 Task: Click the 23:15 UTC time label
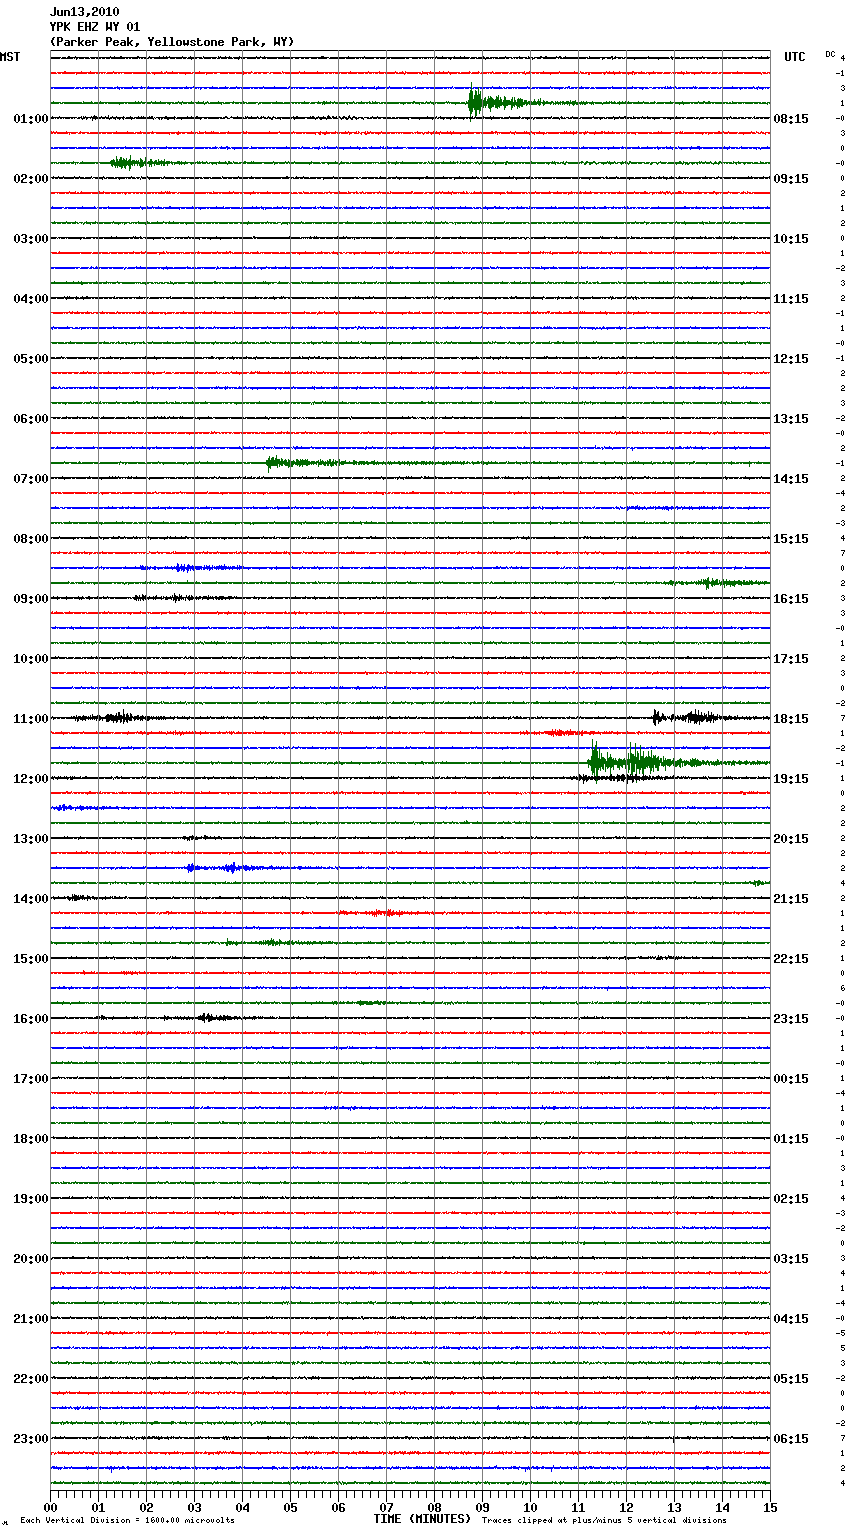point(791,1019)
